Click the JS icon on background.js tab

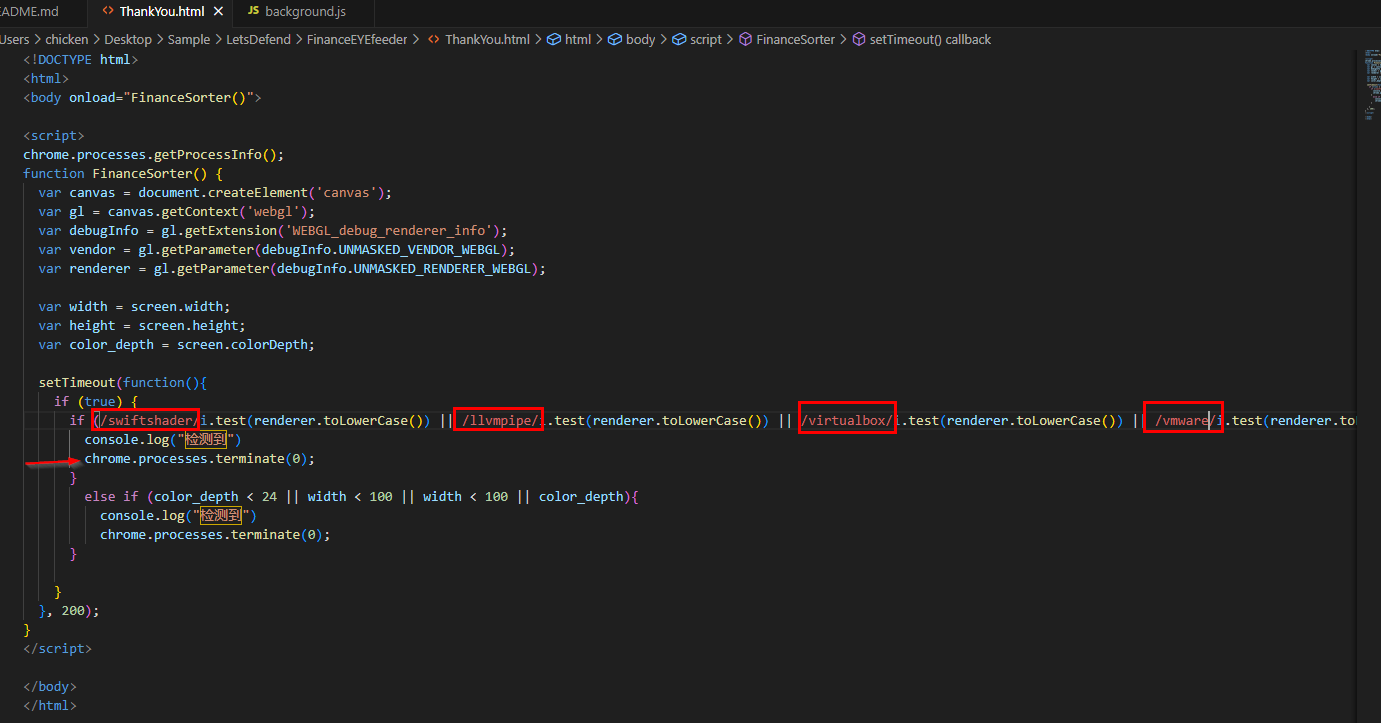point(253,11)
